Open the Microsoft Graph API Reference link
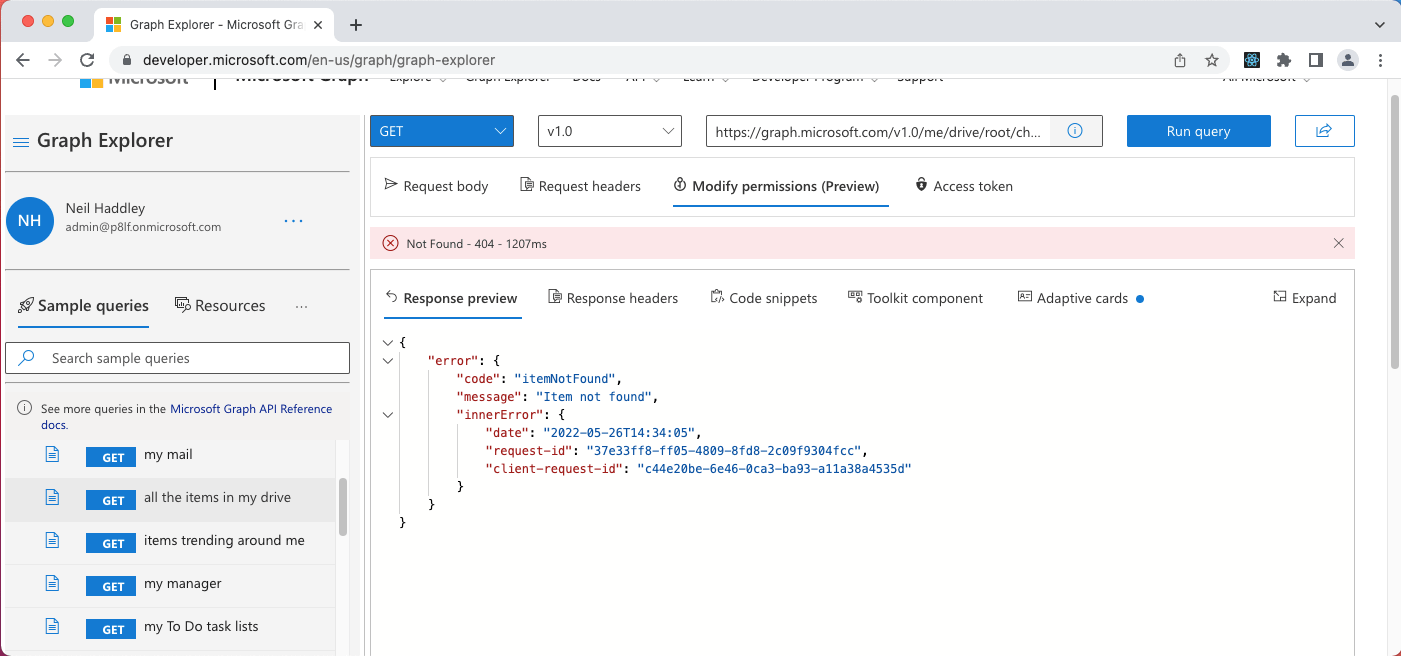This screenshot has width=1401, height=656. click(251, 409)
